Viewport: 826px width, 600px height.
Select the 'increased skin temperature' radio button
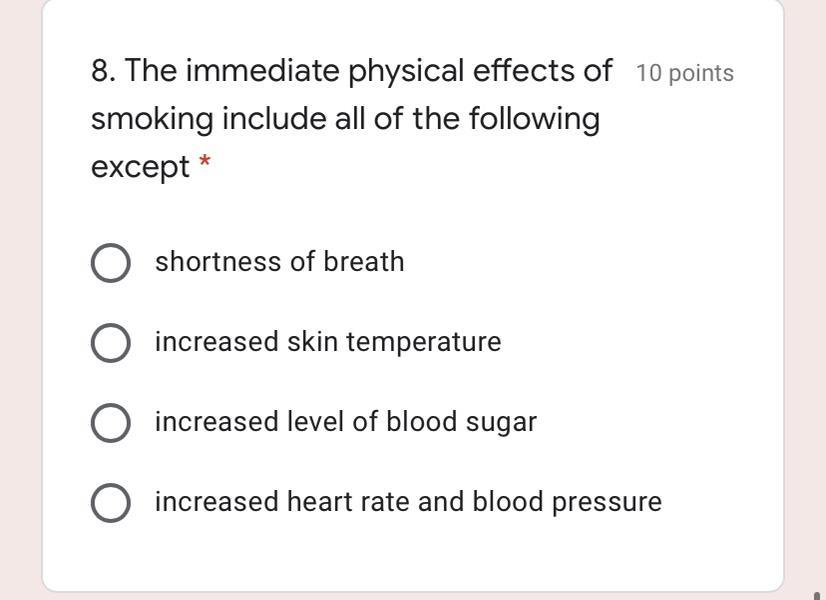click(x=111, y=343)
